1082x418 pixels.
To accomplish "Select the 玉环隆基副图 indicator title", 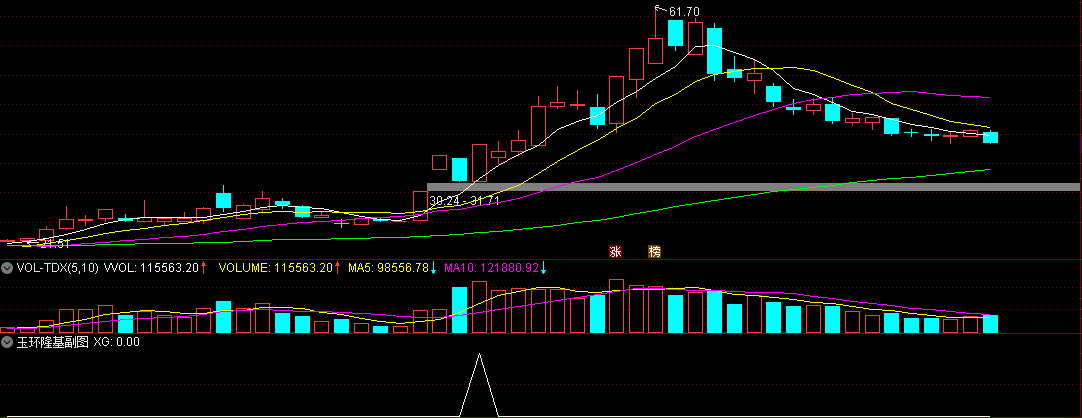I will click(53, 341).
